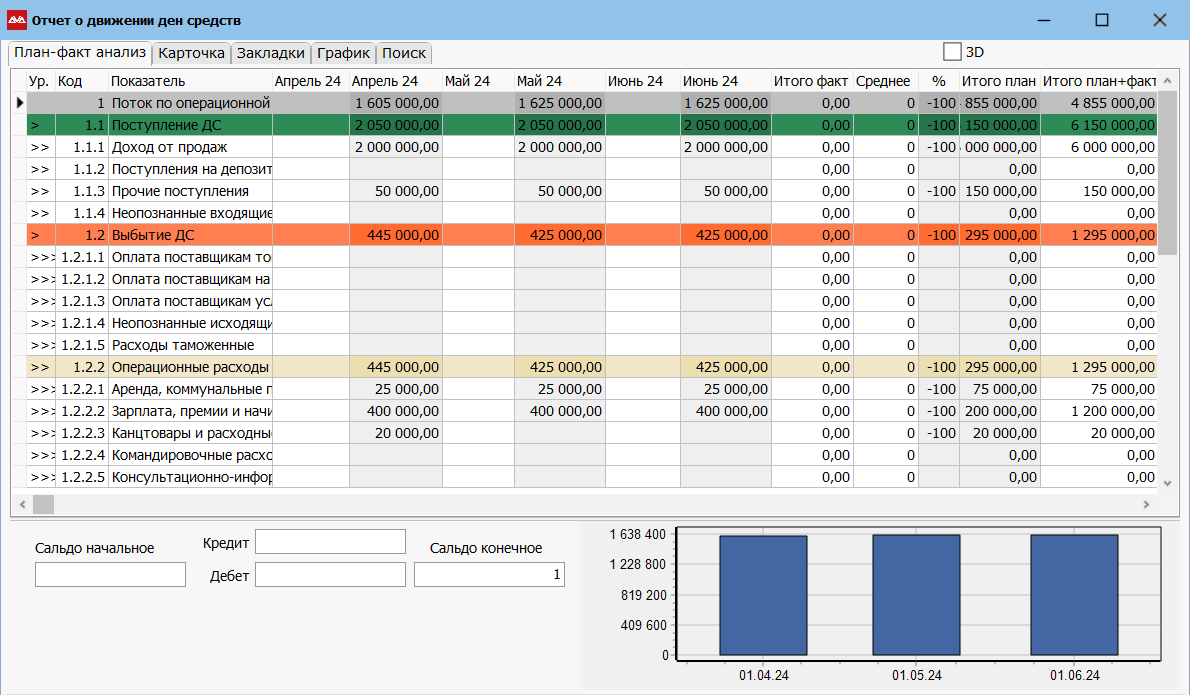Image resolution: width=1190 pixels, height=695 pixels.
Task: Expand the Поступление ДС level marker
Action: (x=36, y=125)
